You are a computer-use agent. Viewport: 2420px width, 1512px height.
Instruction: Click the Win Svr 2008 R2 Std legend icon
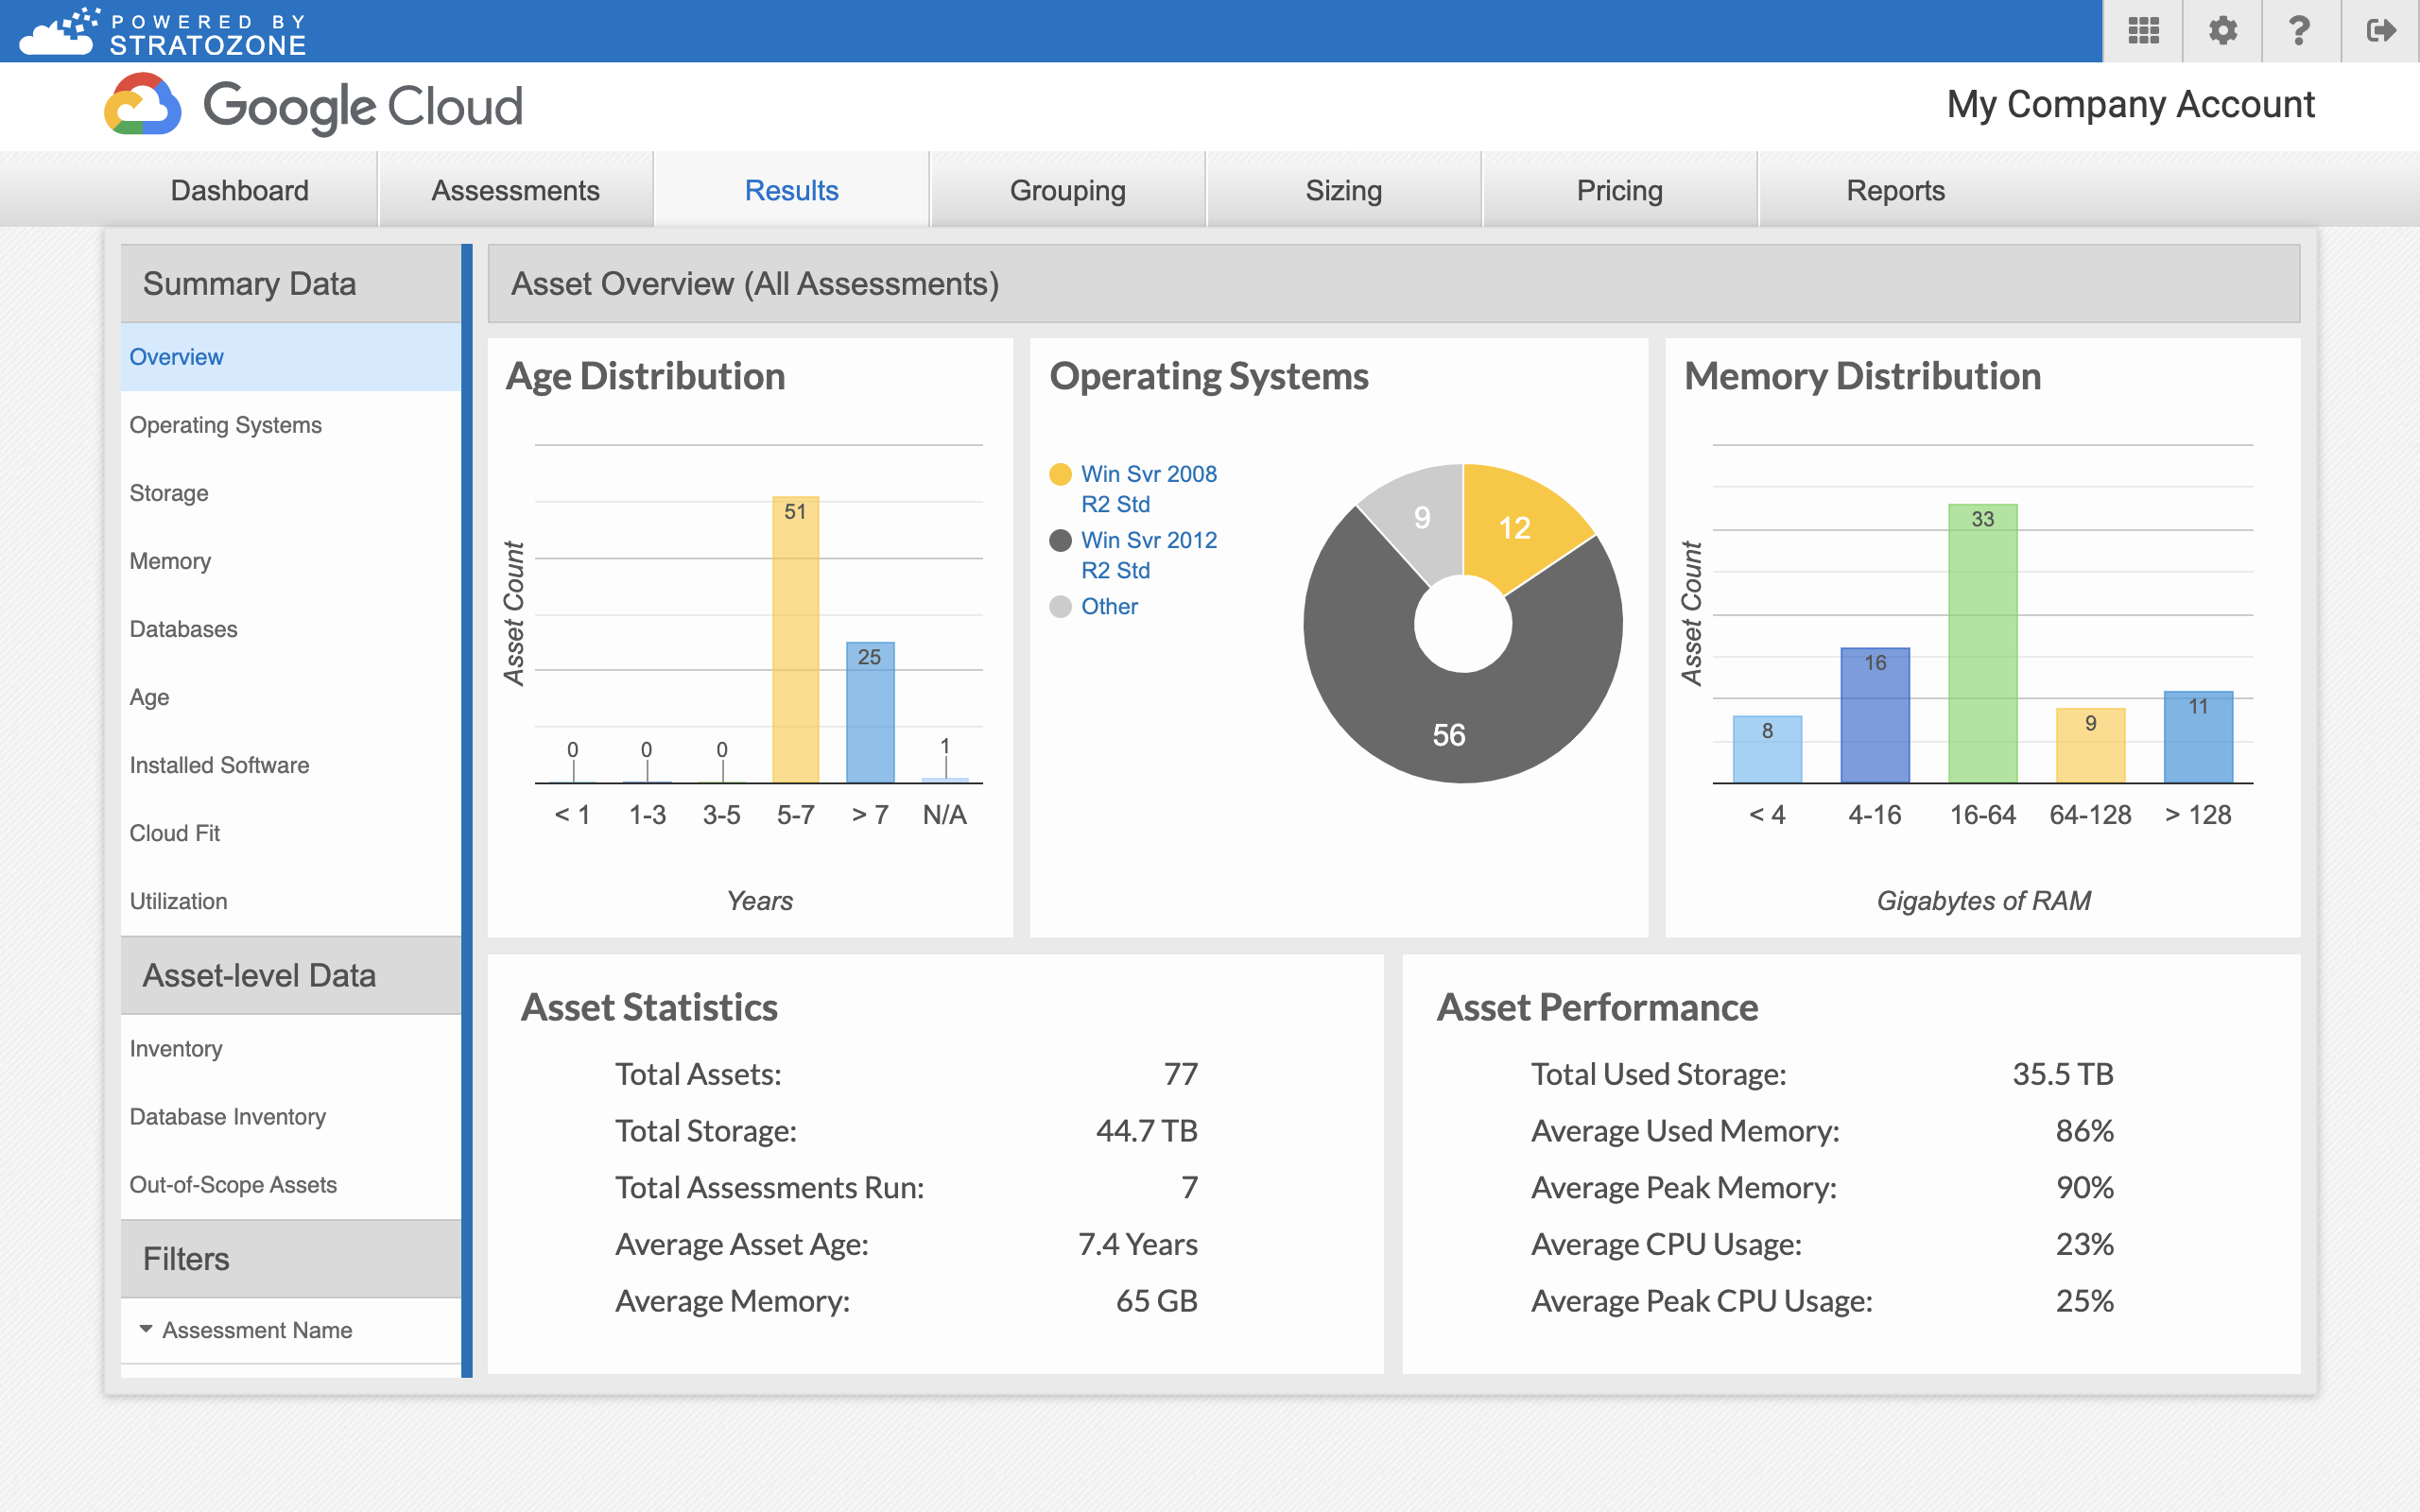[x=1063, y=472]
